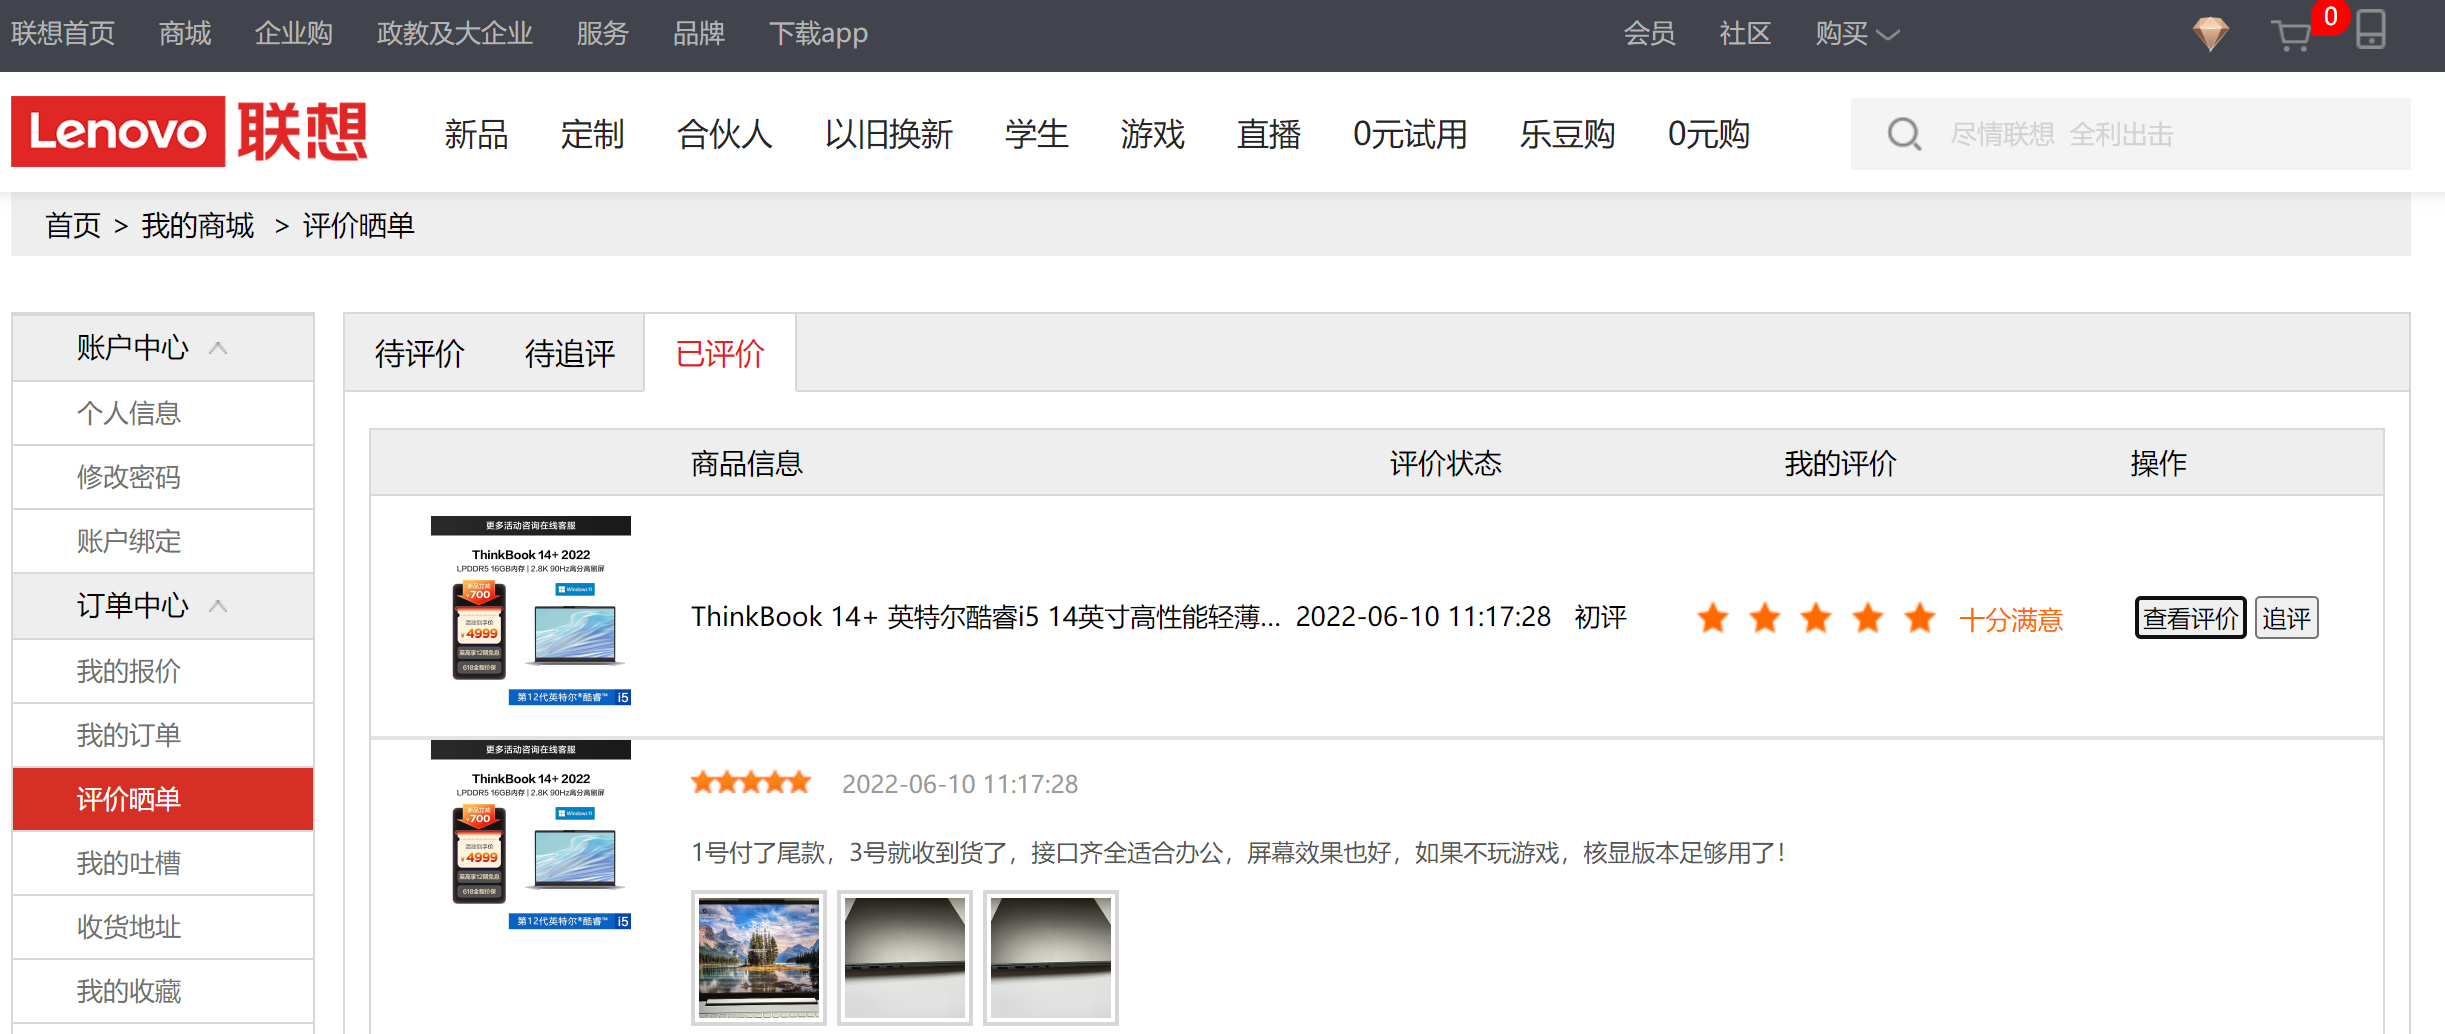Open 服务 in the top bar
Screen dimensions: 2445x1034
click(x=602, y=34)
